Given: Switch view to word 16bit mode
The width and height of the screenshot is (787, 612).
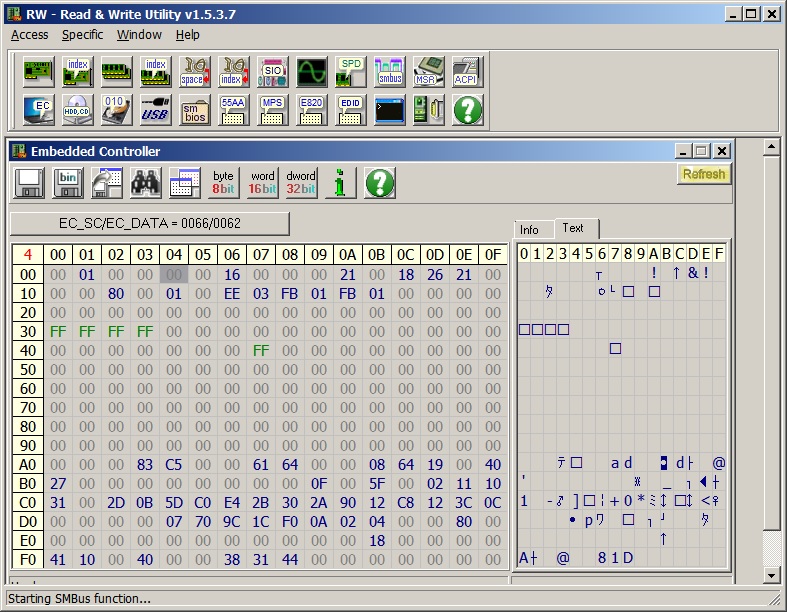Looking at the screenshot, I should [263, 183].
